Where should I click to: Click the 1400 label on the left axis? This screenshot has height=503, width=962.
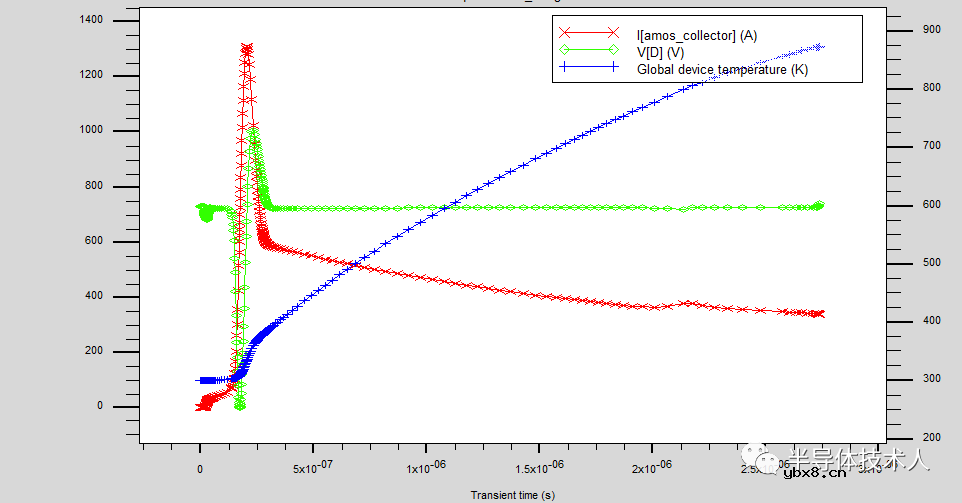(x=102, y=21)
